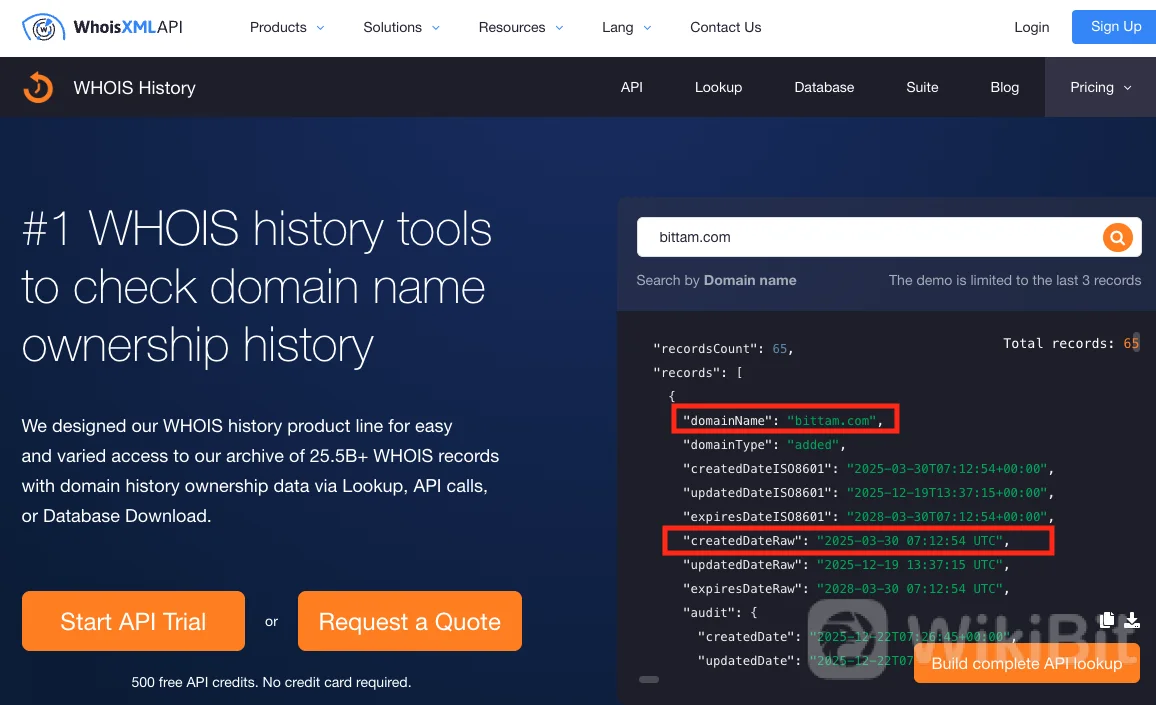Switch to the Lookup section
The image size is (1156, 705).
pyautogui.click(x=718, y=88)
